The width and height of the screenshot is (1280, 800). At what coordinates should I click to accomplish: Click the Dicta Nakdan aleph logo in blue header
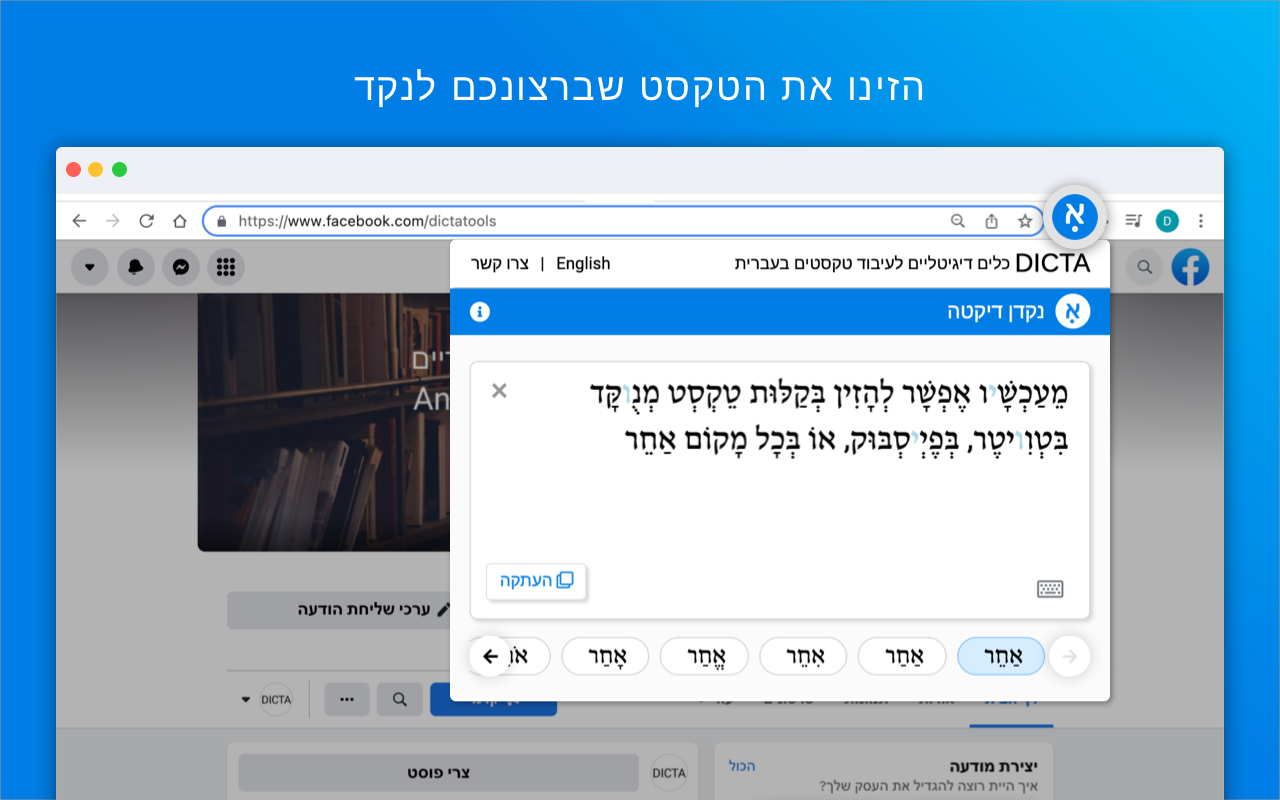[1073, 312]
